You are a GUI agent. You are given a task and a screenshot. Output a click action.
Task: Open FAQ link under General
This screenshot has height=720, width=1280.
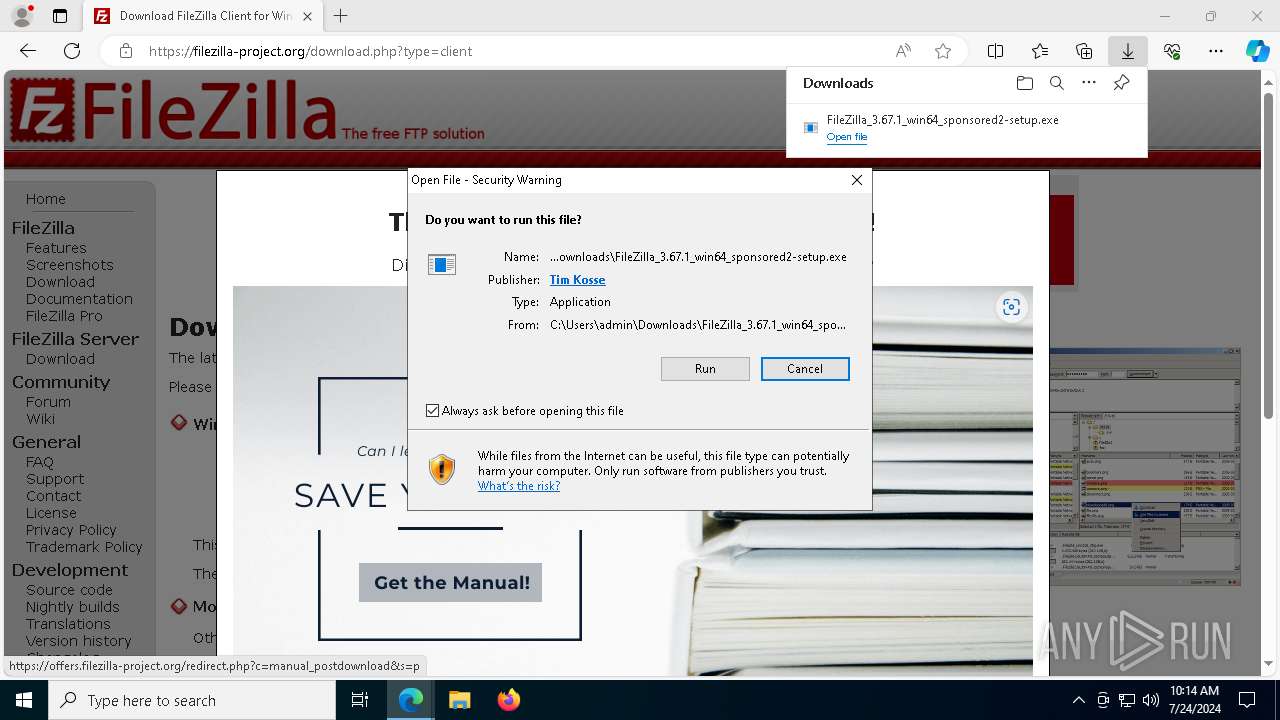[40, 462]
